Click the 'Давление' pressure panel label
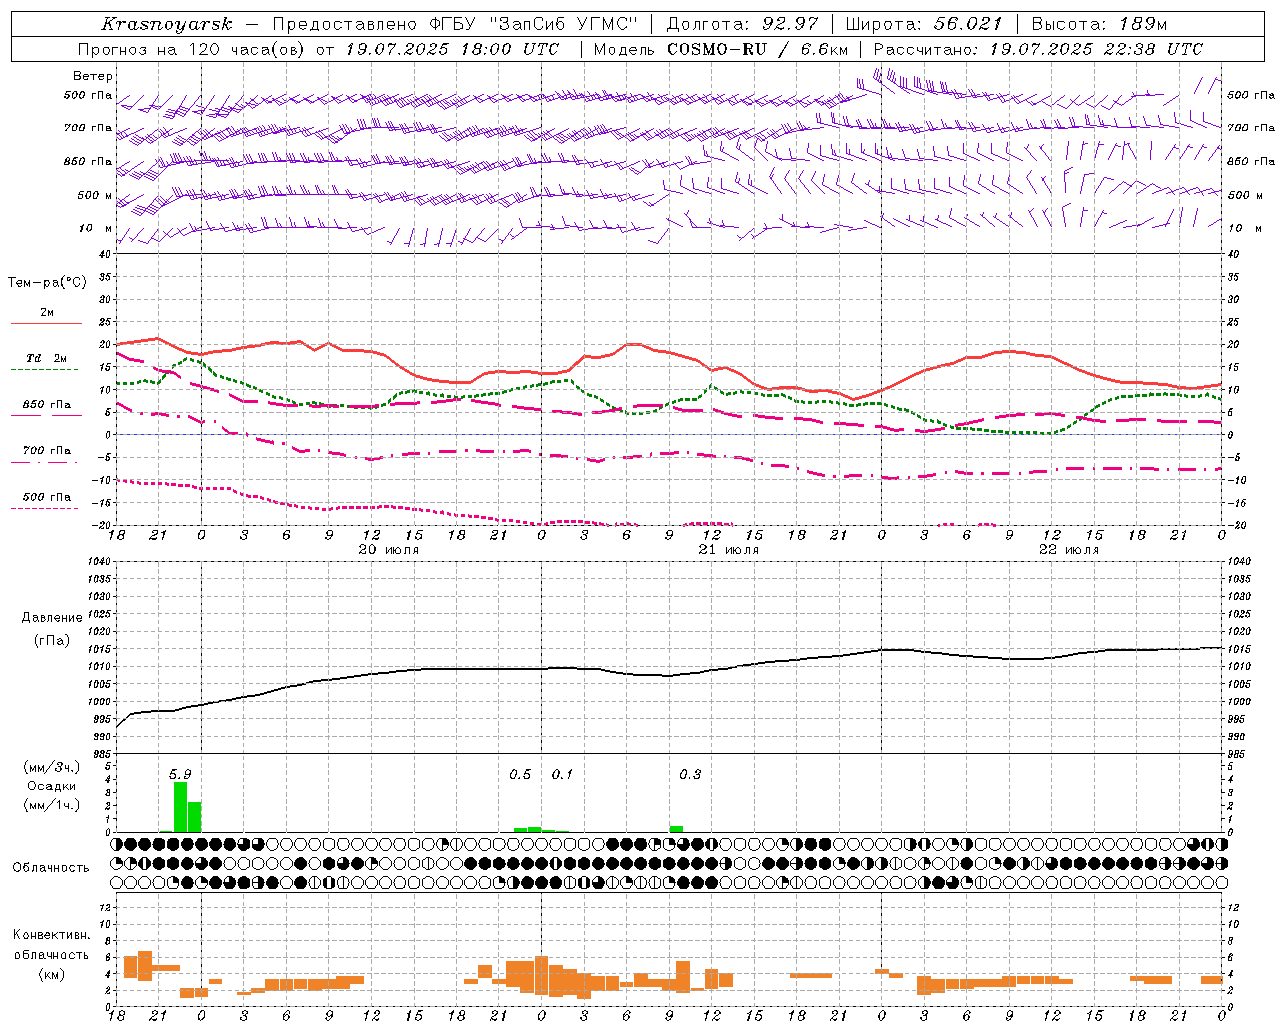The height and width of the screenshot is (1024, 1280). pos(52,618)
